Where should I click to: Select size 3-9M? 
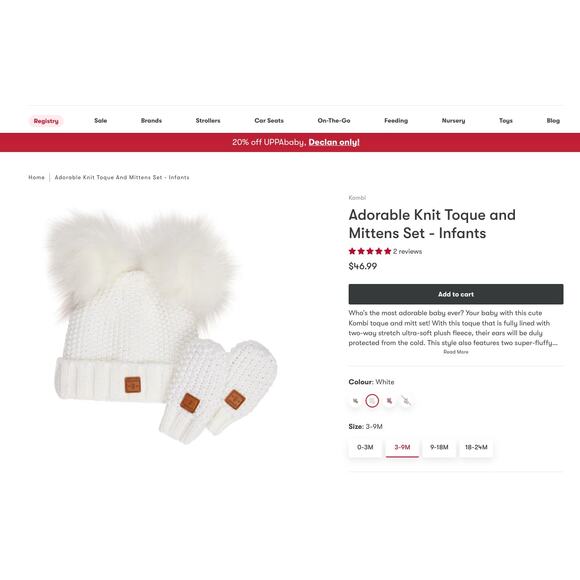click(402, 447)
